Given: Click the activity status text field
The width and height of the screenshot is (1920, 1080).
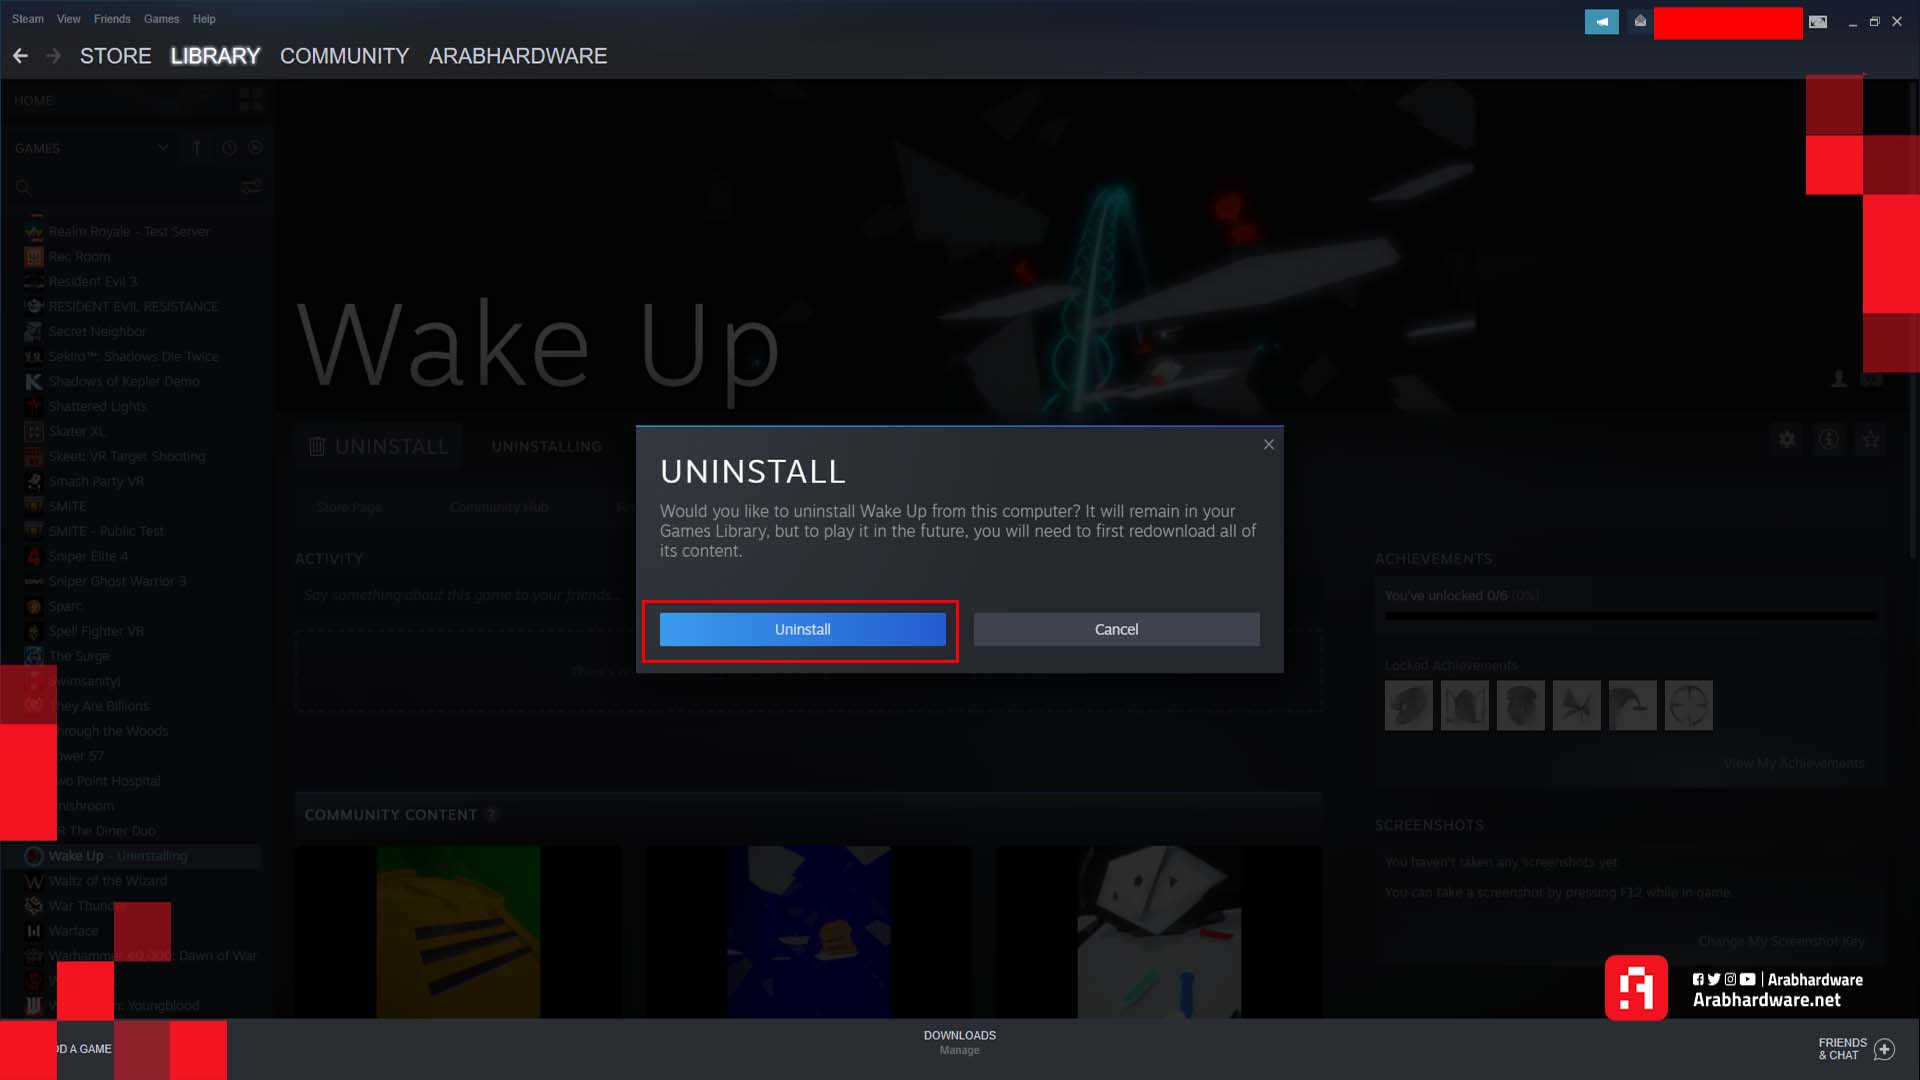Looking at the screenshot, I should (808, 595).
